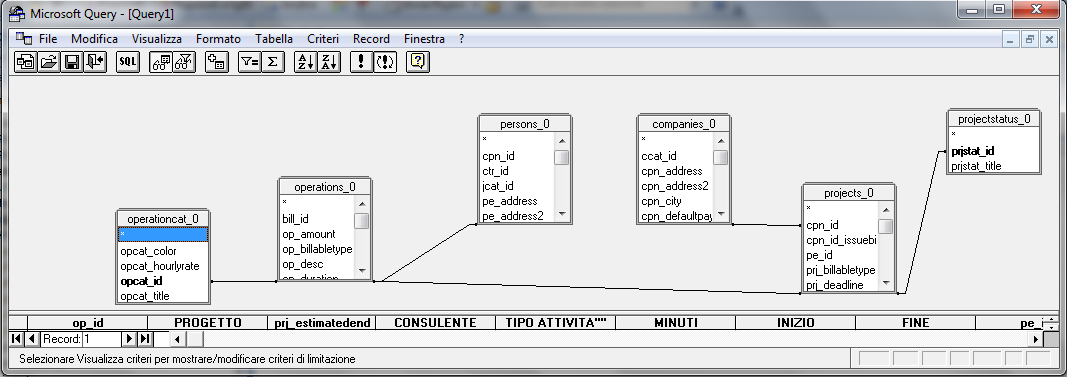Image resolution: width=1067 pixels, height=377 pixels.
Task: Click the INIZIO column header
Action: [x=795, y=323]
